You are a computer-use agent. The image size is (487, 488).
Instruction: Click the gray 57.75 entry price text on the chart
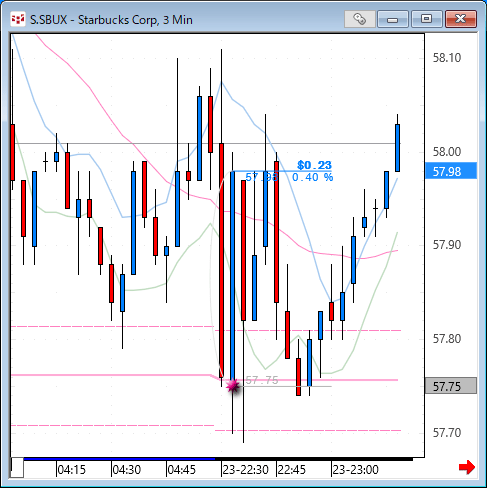[x=262, y=380]
